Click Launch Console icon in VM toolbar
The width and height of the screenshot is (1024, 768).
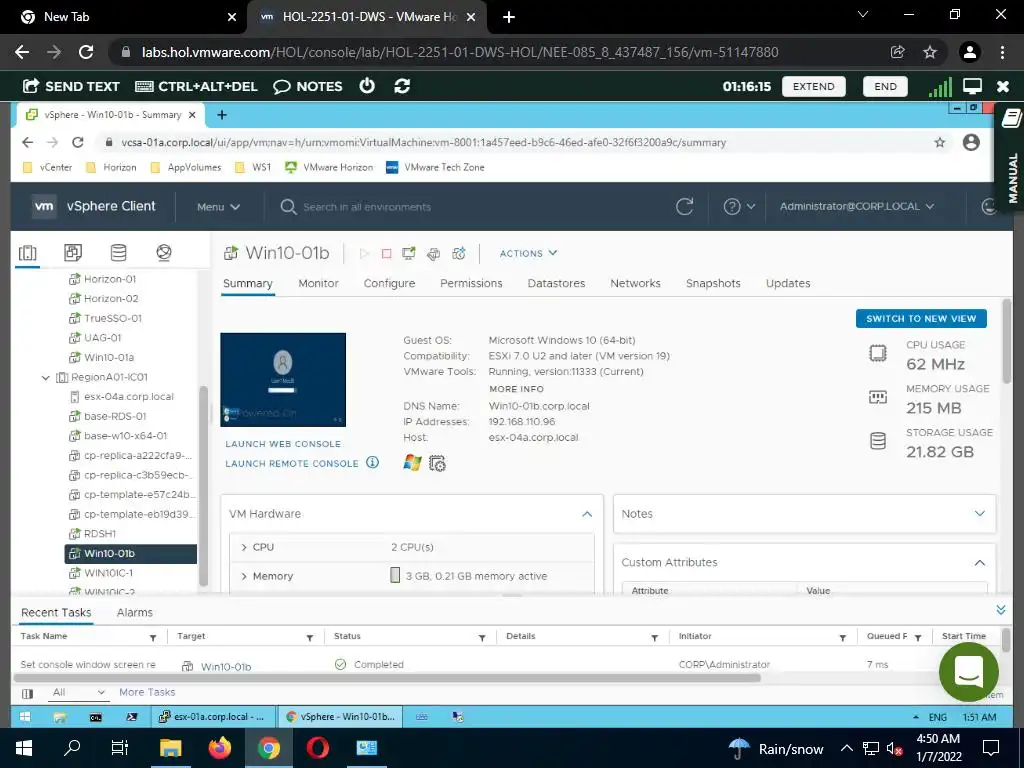click(x=409, y=253)
